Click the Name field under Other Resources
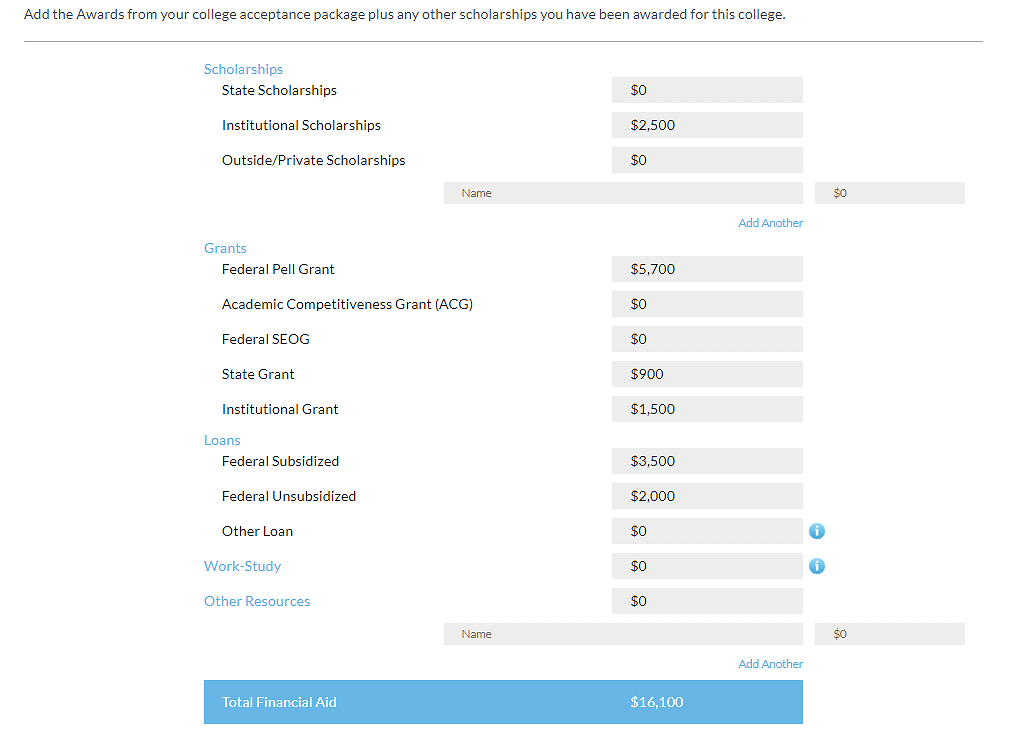 coord(622,633)
